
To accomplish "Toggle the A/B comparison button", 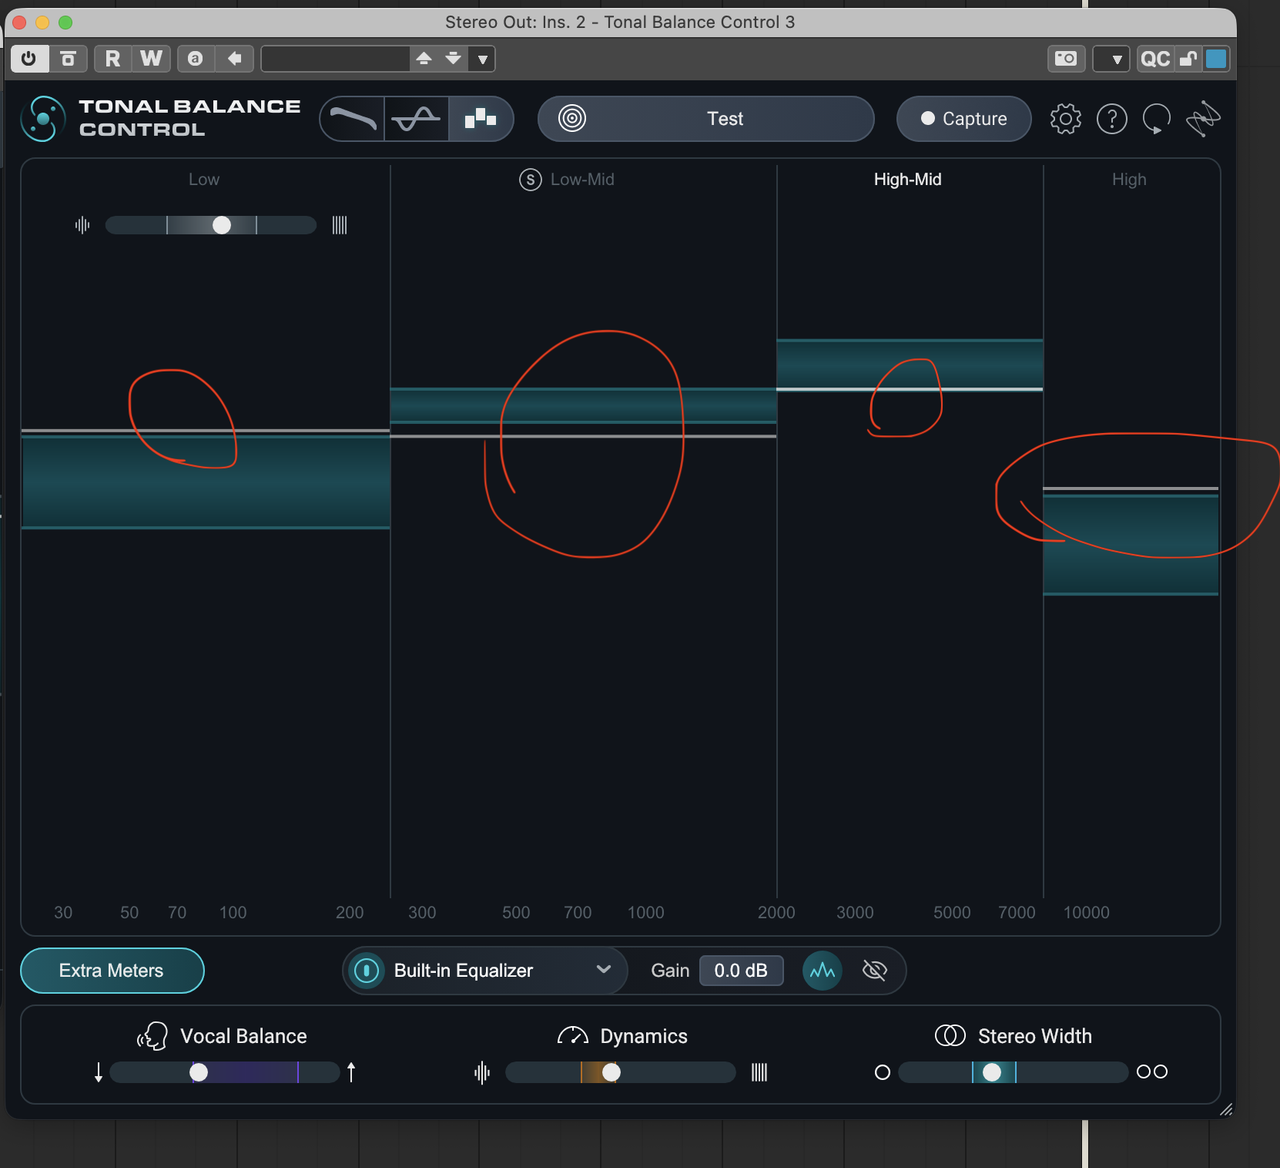I will pos(196,59).
